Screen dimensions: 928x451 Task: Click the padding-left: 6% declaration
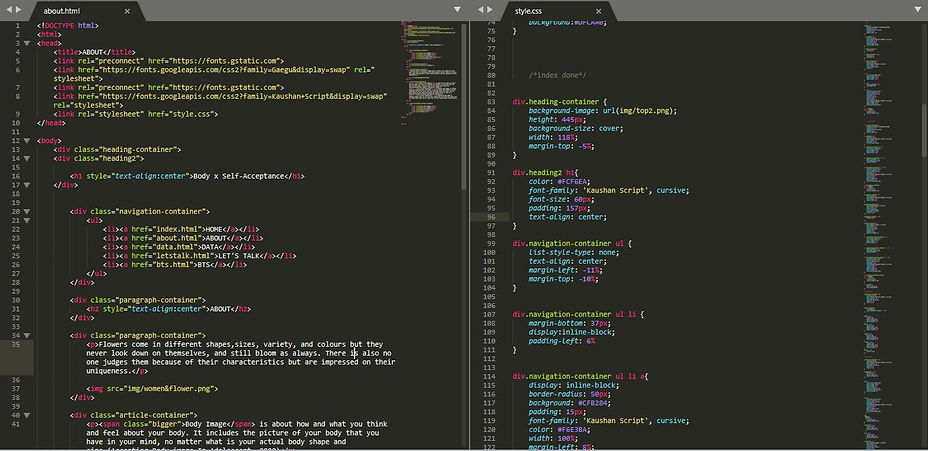(562, 341)
